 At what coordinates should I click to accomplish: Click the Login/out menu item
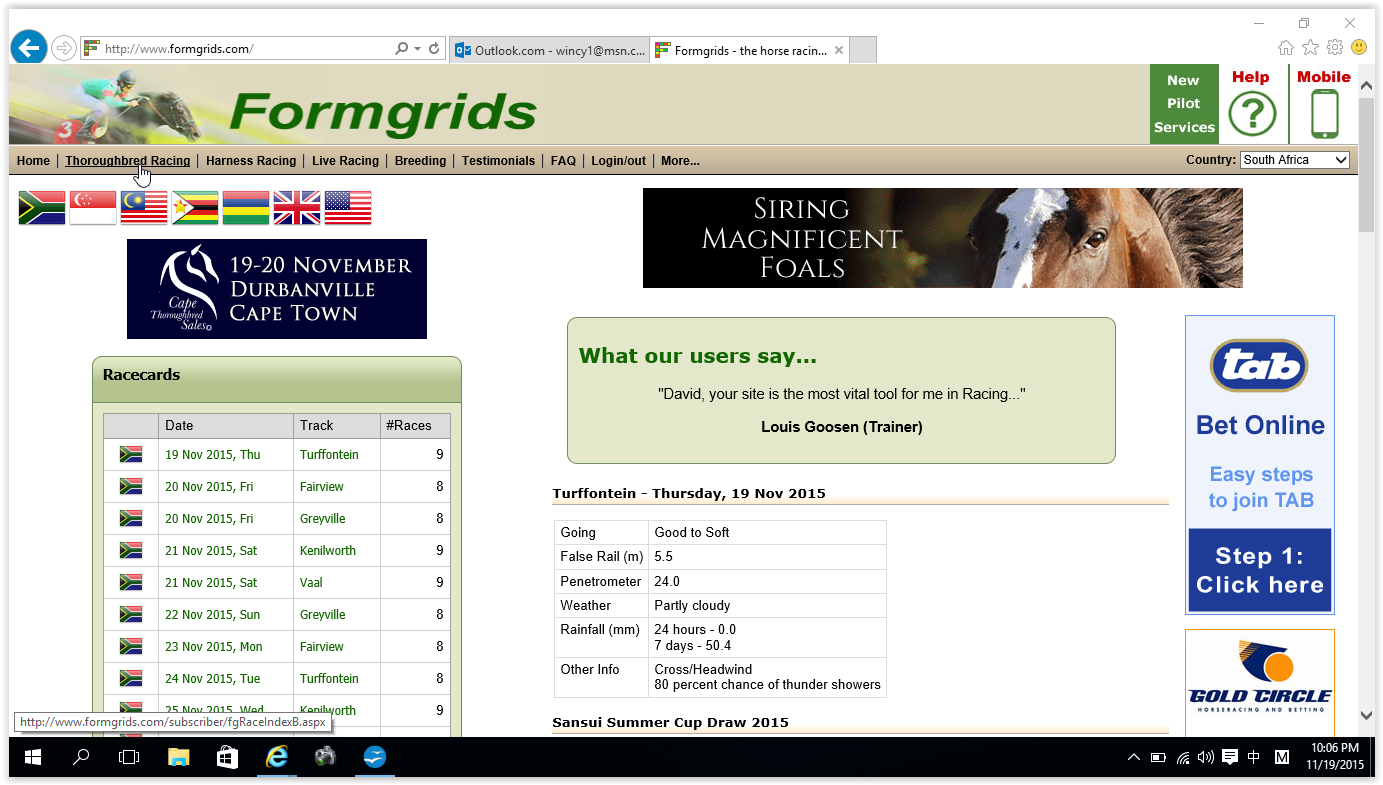coord(618,161)
